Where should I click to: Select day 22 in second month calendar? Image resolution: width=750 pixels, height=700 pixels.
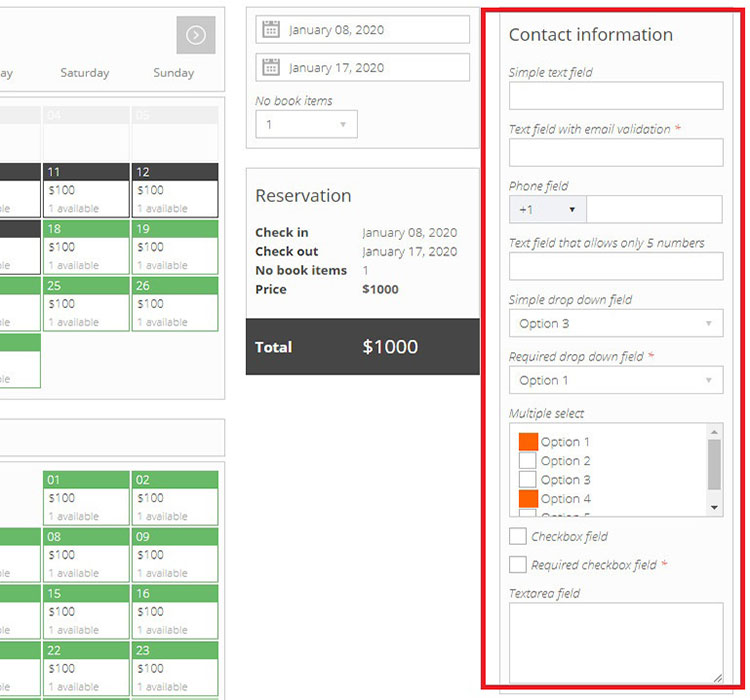coord(86,669)
